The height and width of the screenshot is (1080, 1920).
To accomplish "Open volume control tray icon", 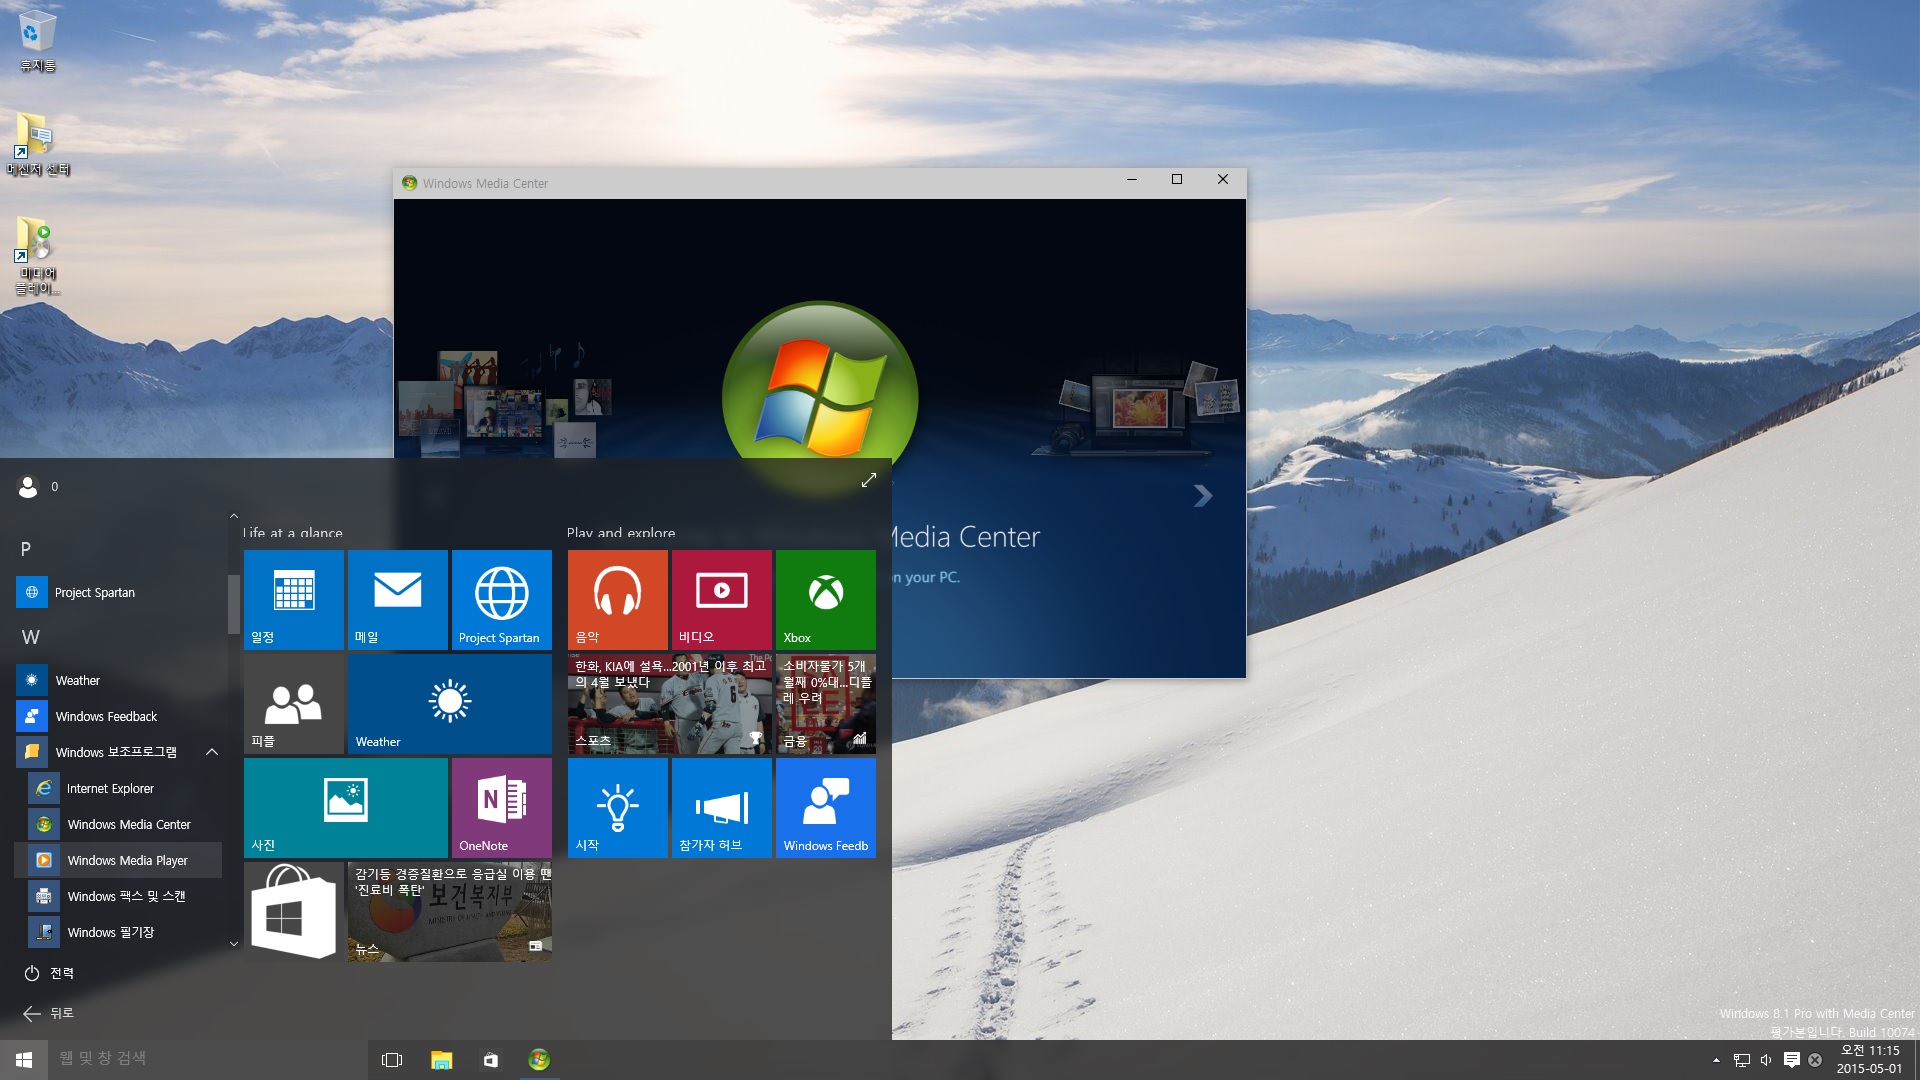I will pos(1766,1060).
